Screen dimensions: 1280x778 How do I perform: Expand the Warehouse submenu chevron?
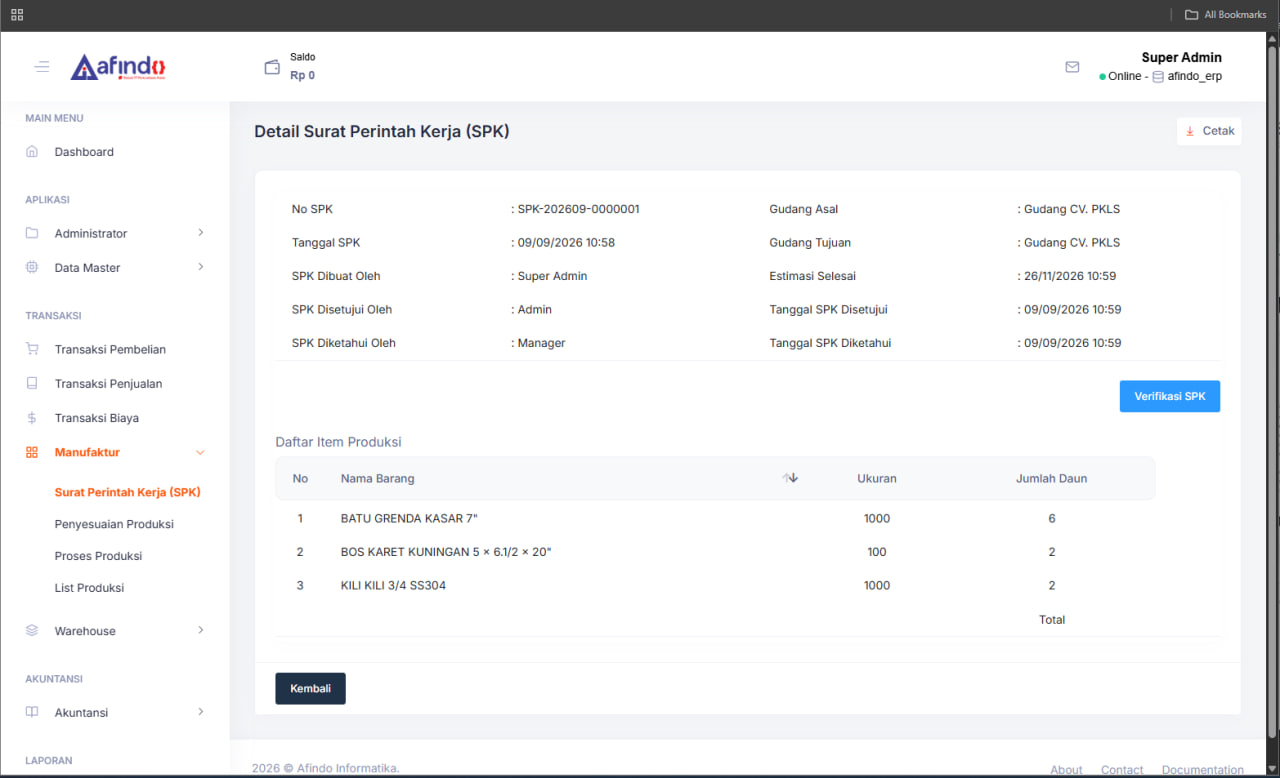coord(200,630)
